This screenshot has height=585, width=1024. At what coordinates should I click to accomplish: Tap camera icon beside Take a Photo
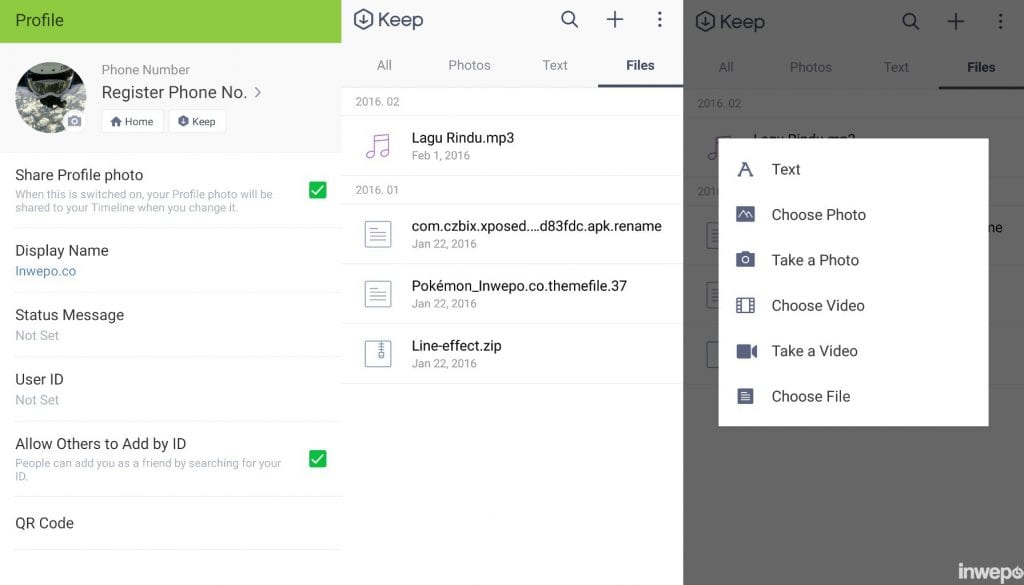tap(745, 259)
